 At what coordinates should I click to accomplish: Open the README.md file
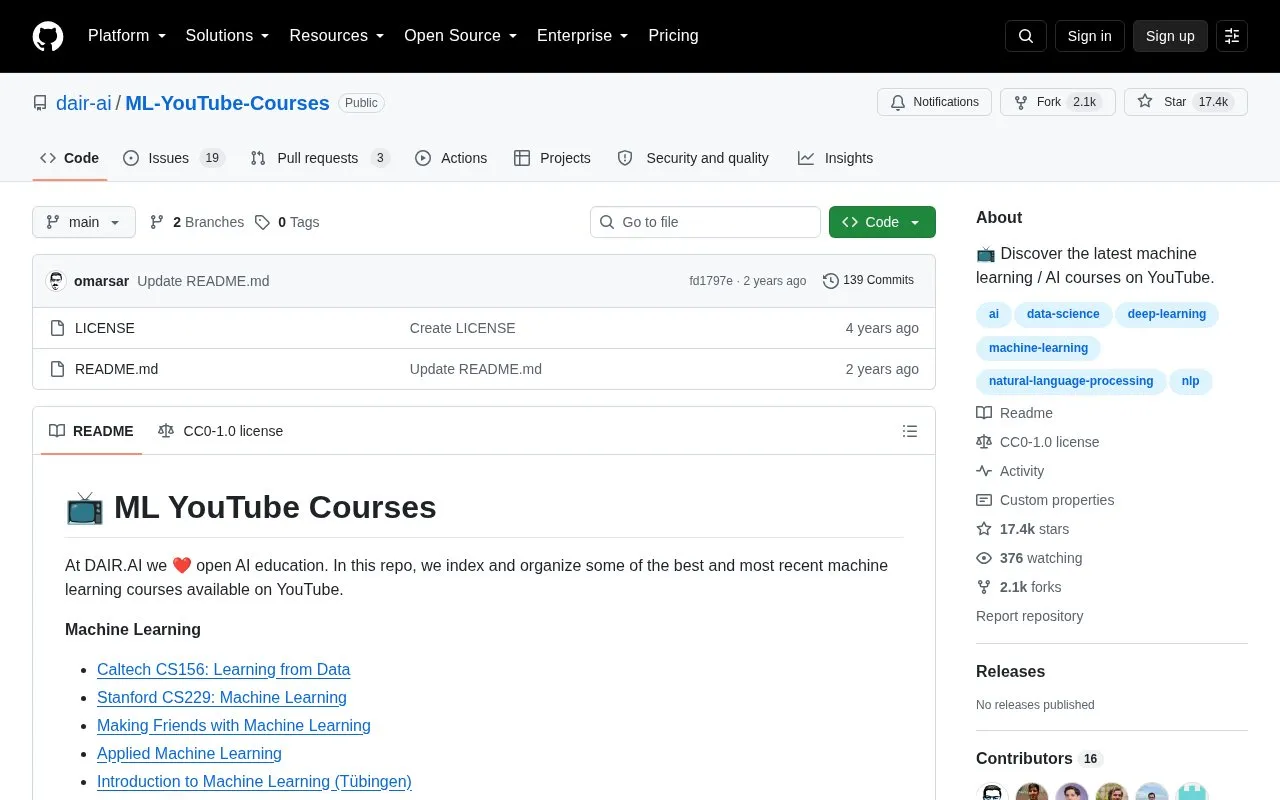click(x=116, y=369)
